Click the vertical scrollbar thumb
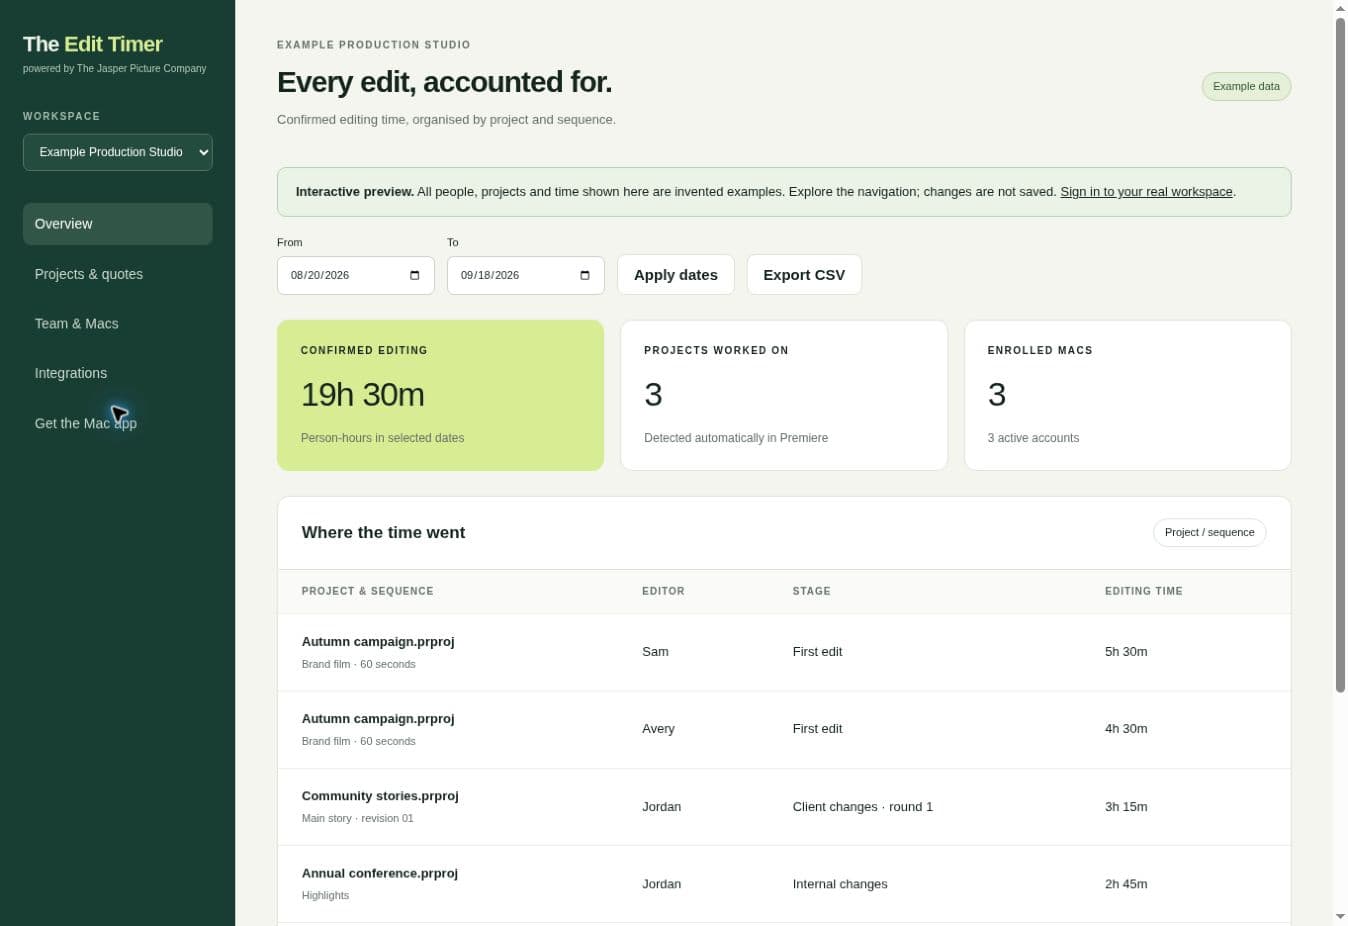The width and height of the screenshot is (1348, 926). [1340, 354]
